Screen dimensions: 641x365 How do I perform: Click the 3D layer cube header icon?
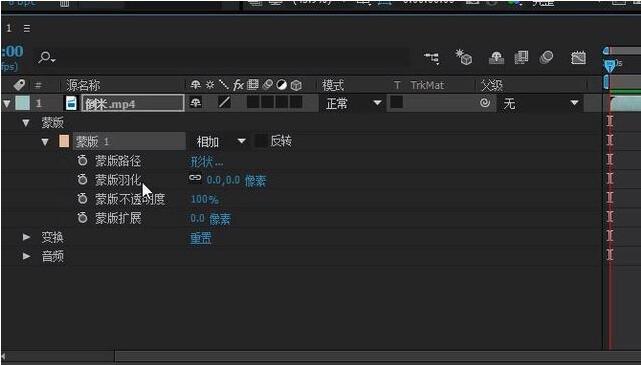296,85
